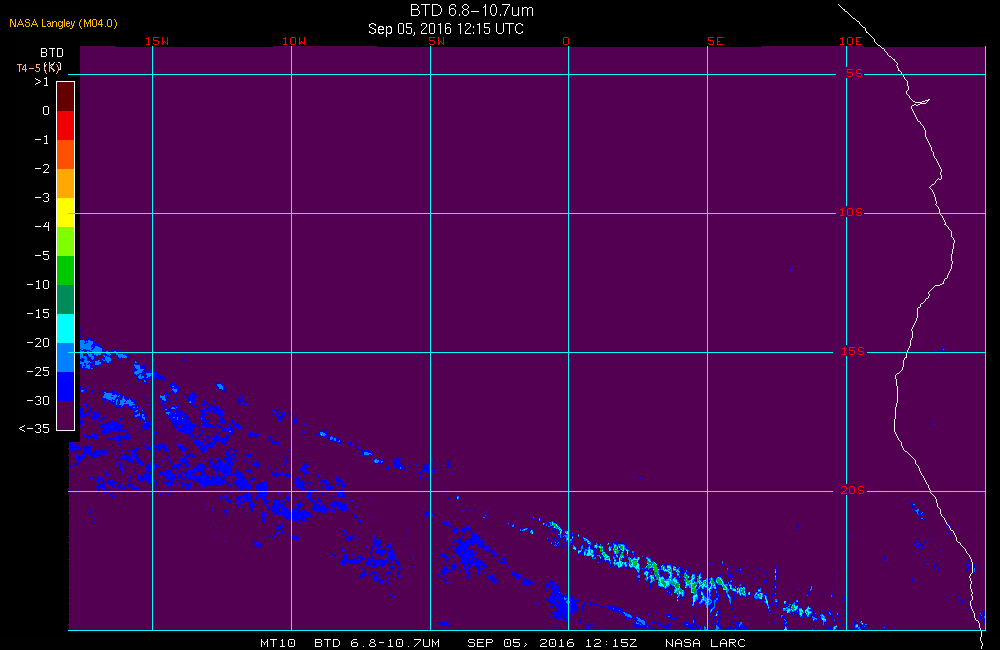
Task: Click the '0' longitude label
Action: point(566,41)
